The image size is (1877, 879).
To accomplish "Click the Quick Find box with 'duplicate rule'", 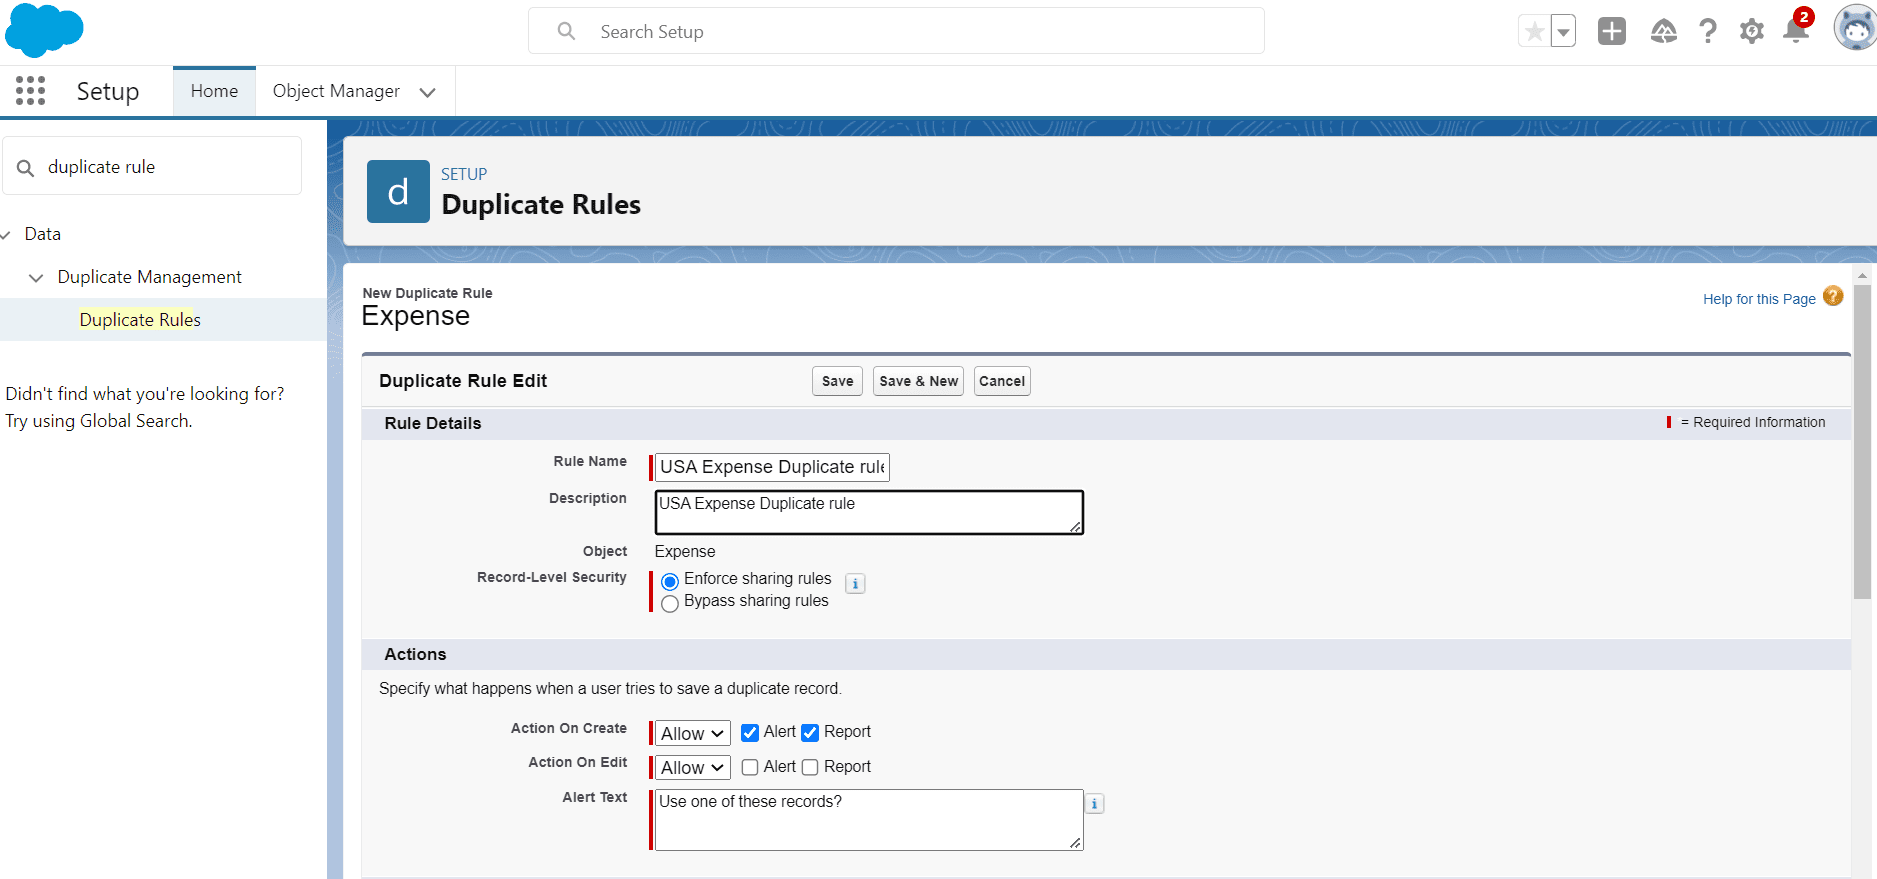I will 152,166.
